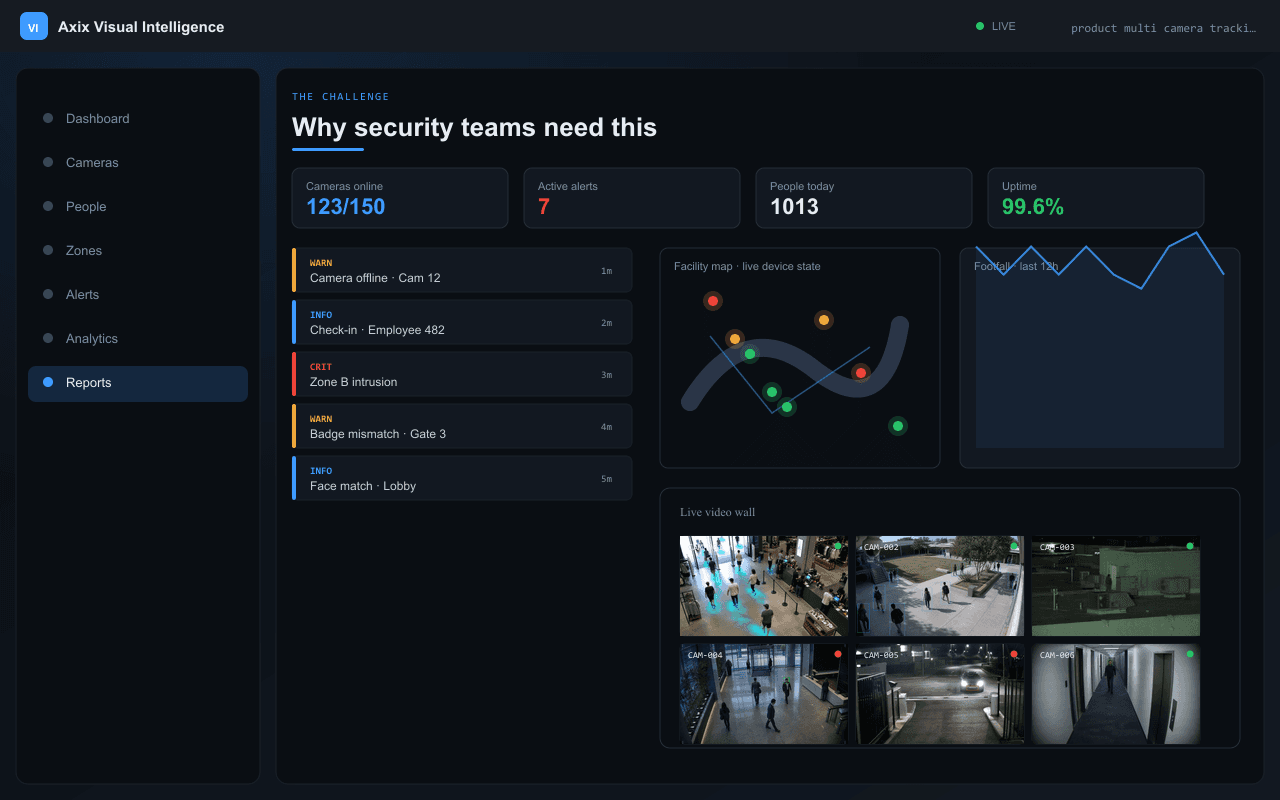The image size is (1280, 800).
Task: Open the CAM-004 atrium feed
Action: click(x=764, y=694)
